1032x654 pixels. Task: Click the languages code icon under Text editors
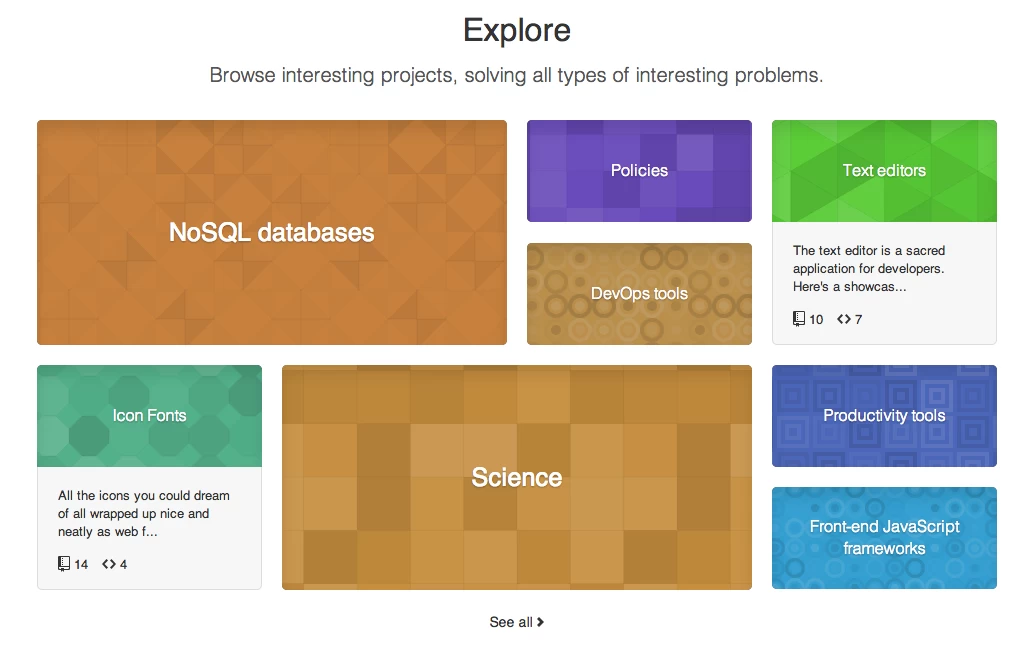click(844, 319)
